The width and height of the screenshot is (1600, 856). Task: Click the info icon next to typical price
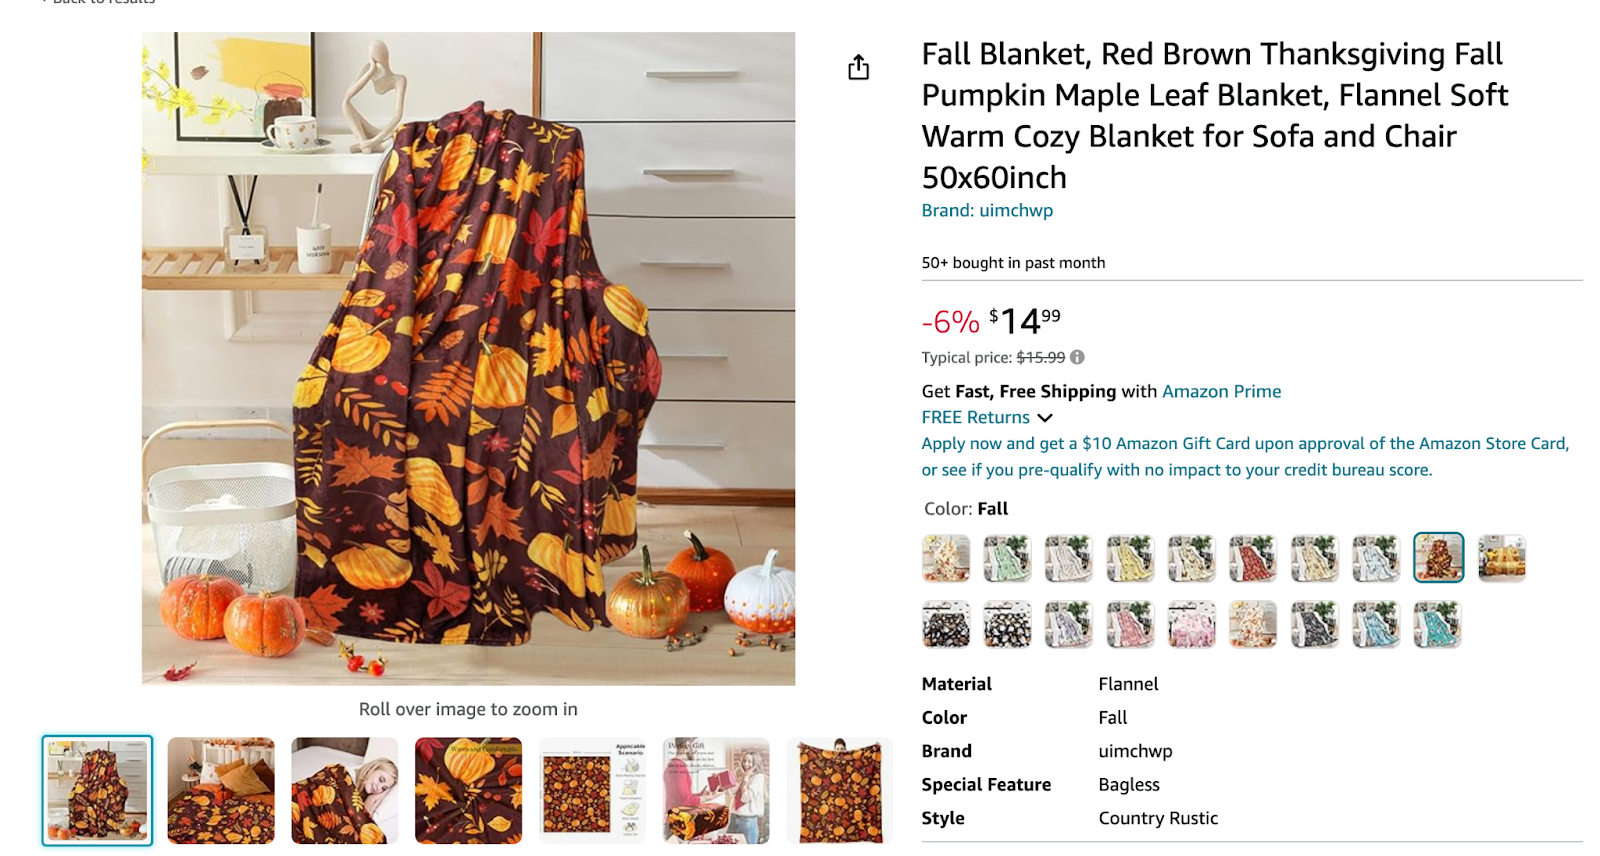1078,357
